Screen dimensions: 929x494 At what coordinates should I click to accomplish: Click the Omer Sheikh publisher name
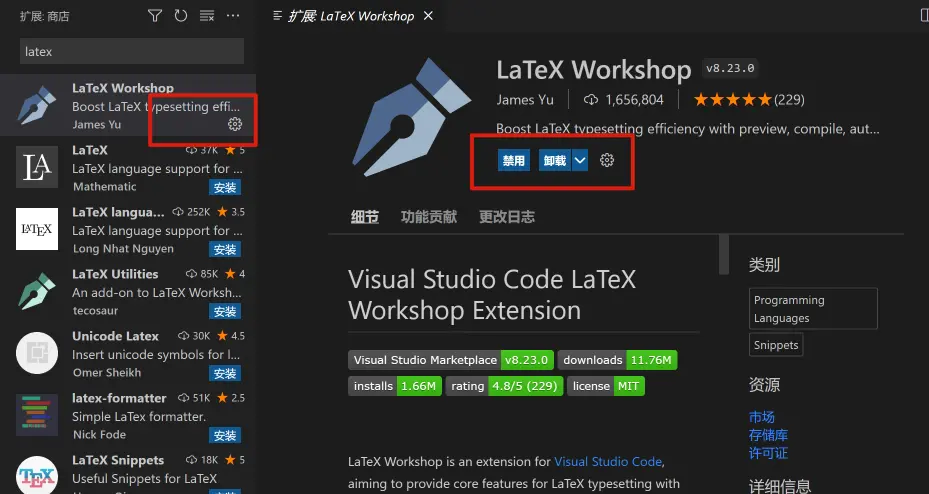pos(107,373)
